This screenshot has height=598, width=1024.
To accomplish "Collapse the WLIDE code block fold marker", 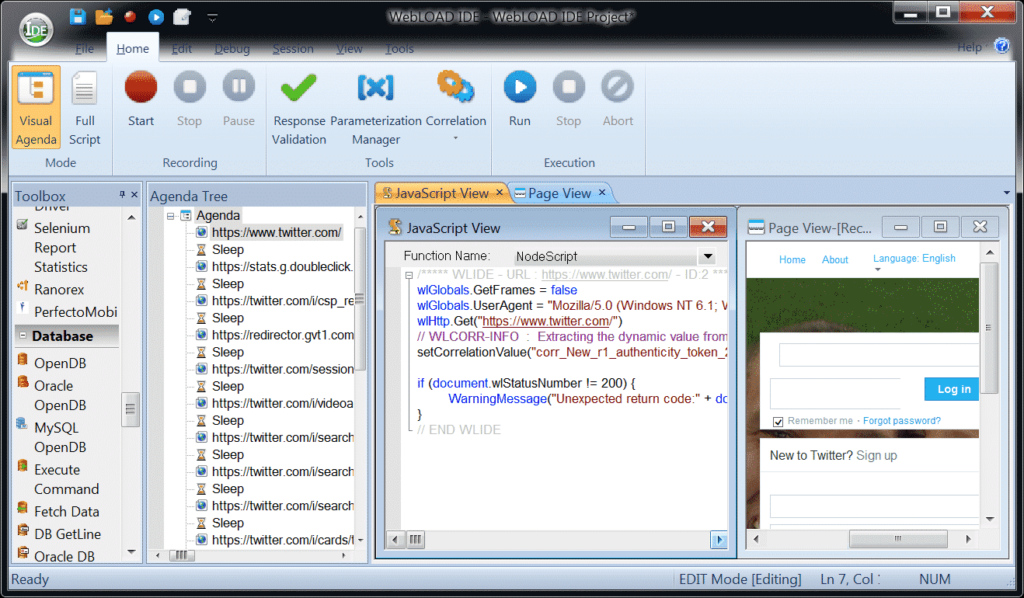I will coord(409,275).
